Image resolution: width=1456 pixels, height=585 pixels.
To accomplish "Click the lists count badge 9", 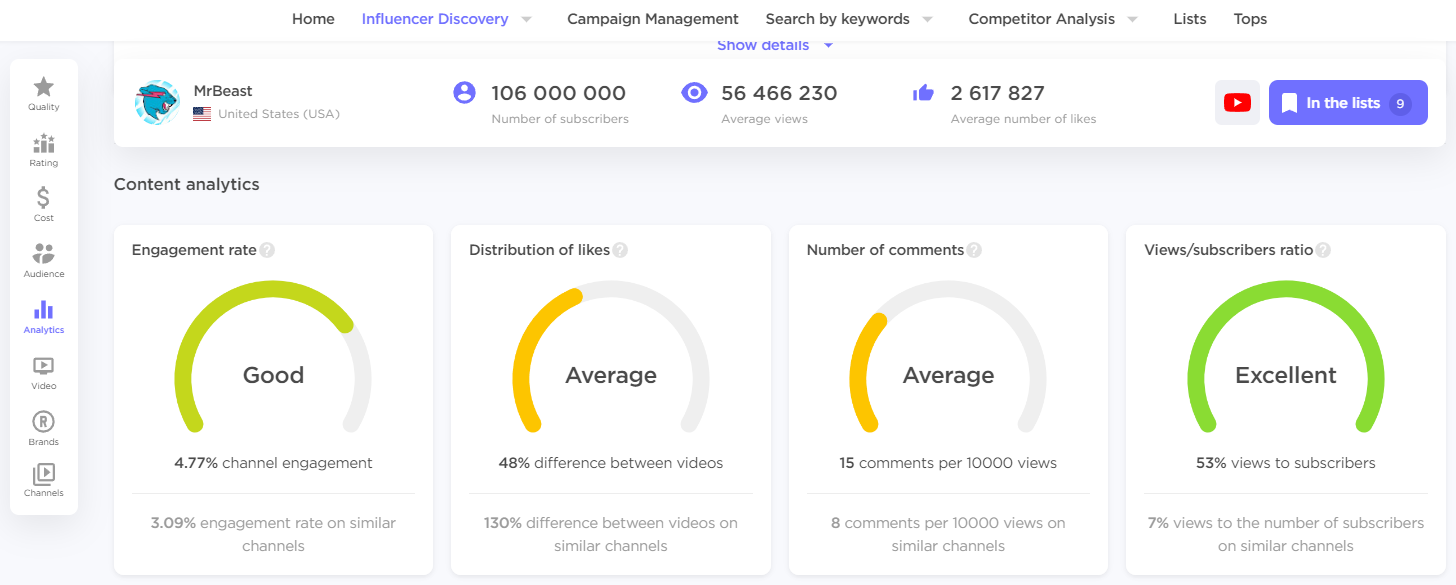I will (x=1400, y=104).
